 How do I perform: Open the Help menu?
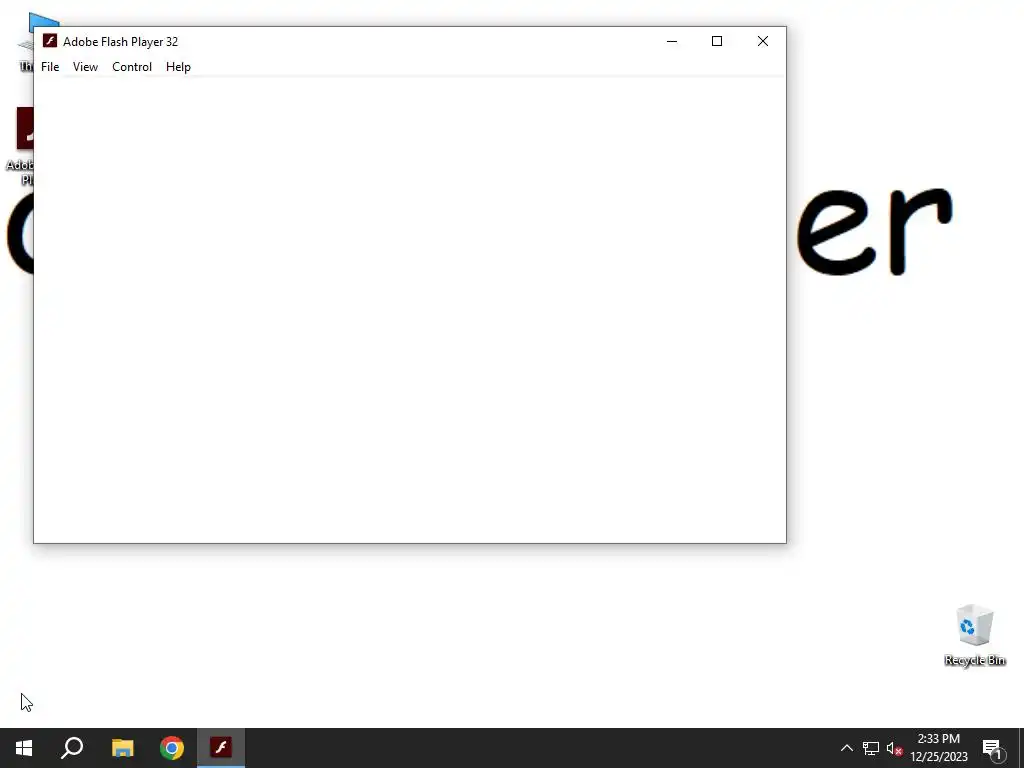tap(178, 67)
